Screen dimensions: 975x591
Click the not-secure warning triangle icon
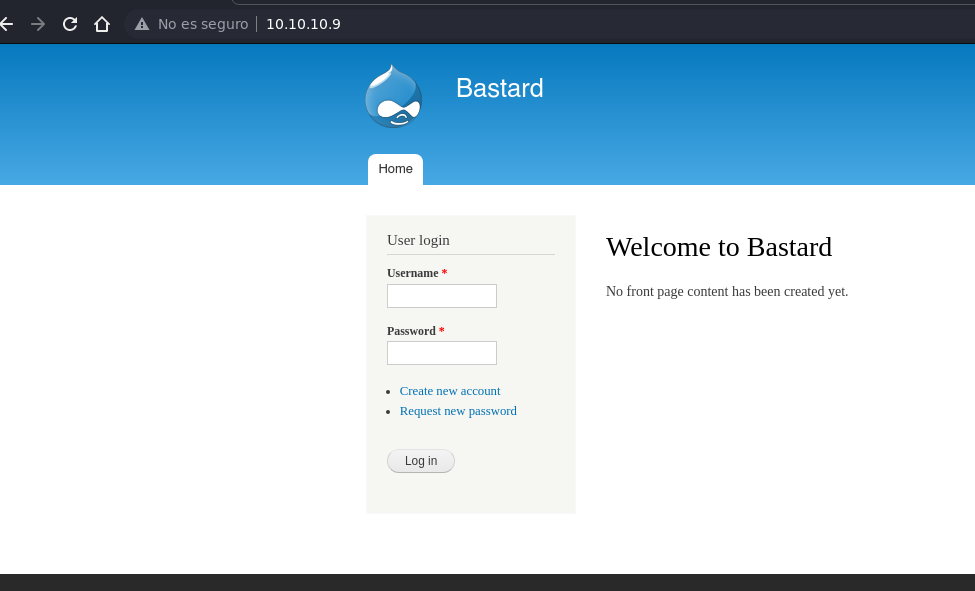point(142,24)
